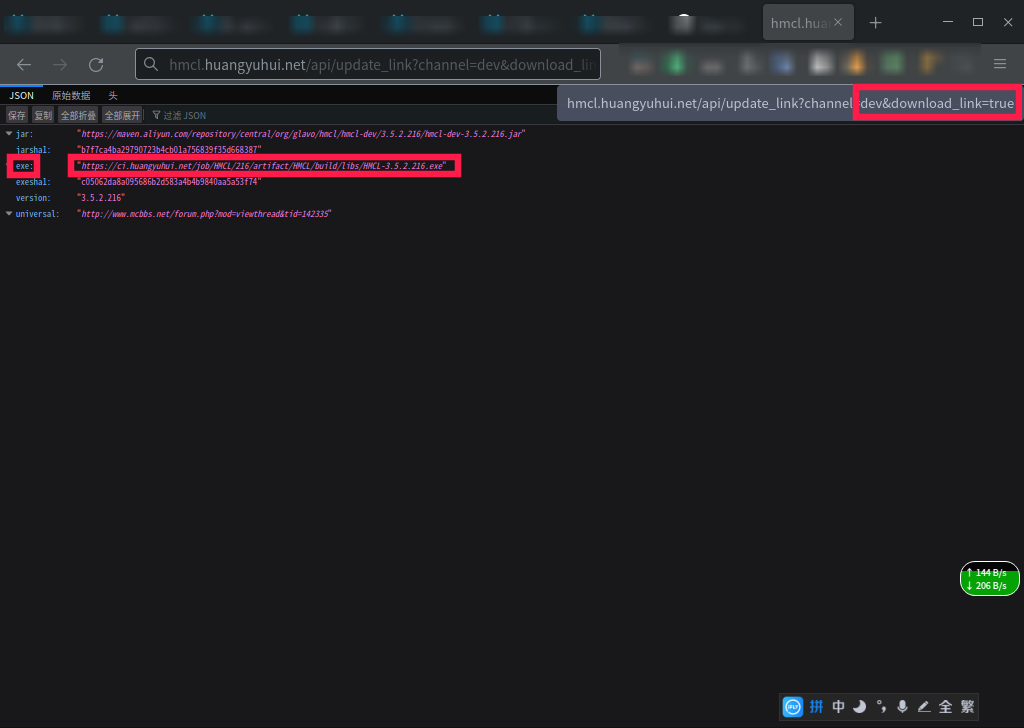Image resolution: width=1024 pixels, height=728 pixels.
Task: Expand all with 全部展开
Action: pos(122,116)
